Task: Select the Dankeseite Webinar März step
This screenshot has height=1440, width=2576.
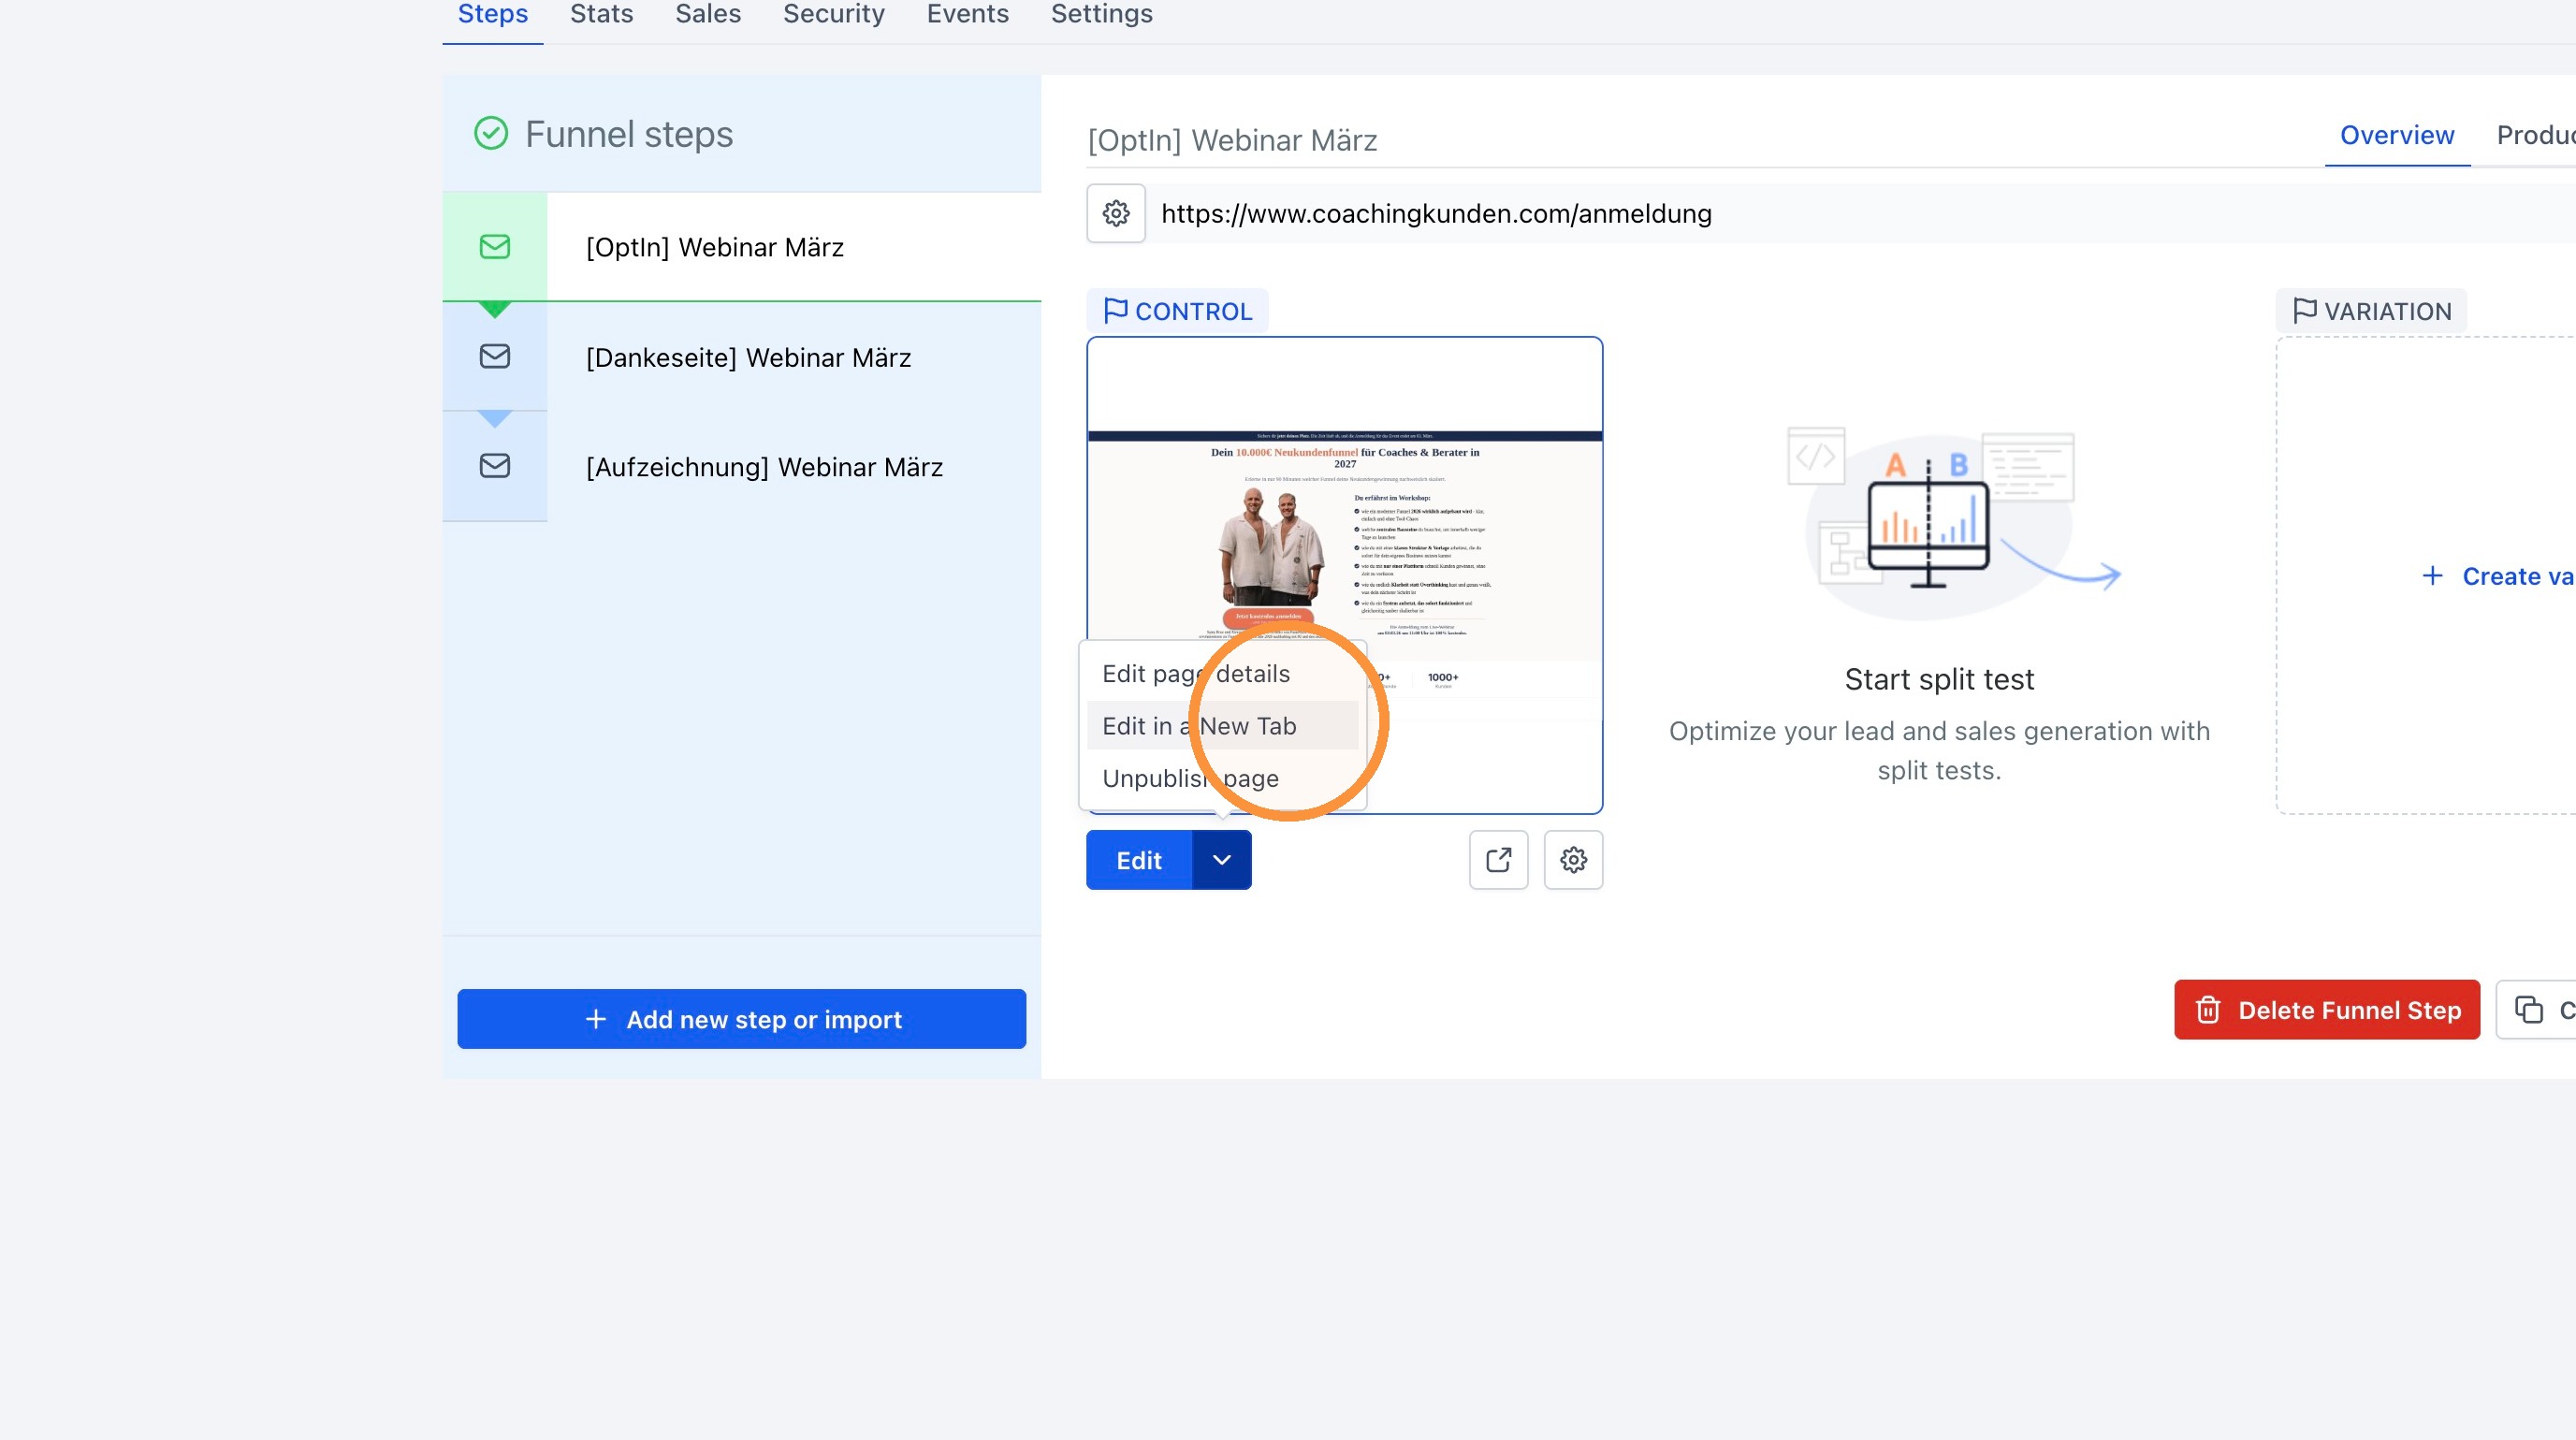Action: (x=748, y=357)
